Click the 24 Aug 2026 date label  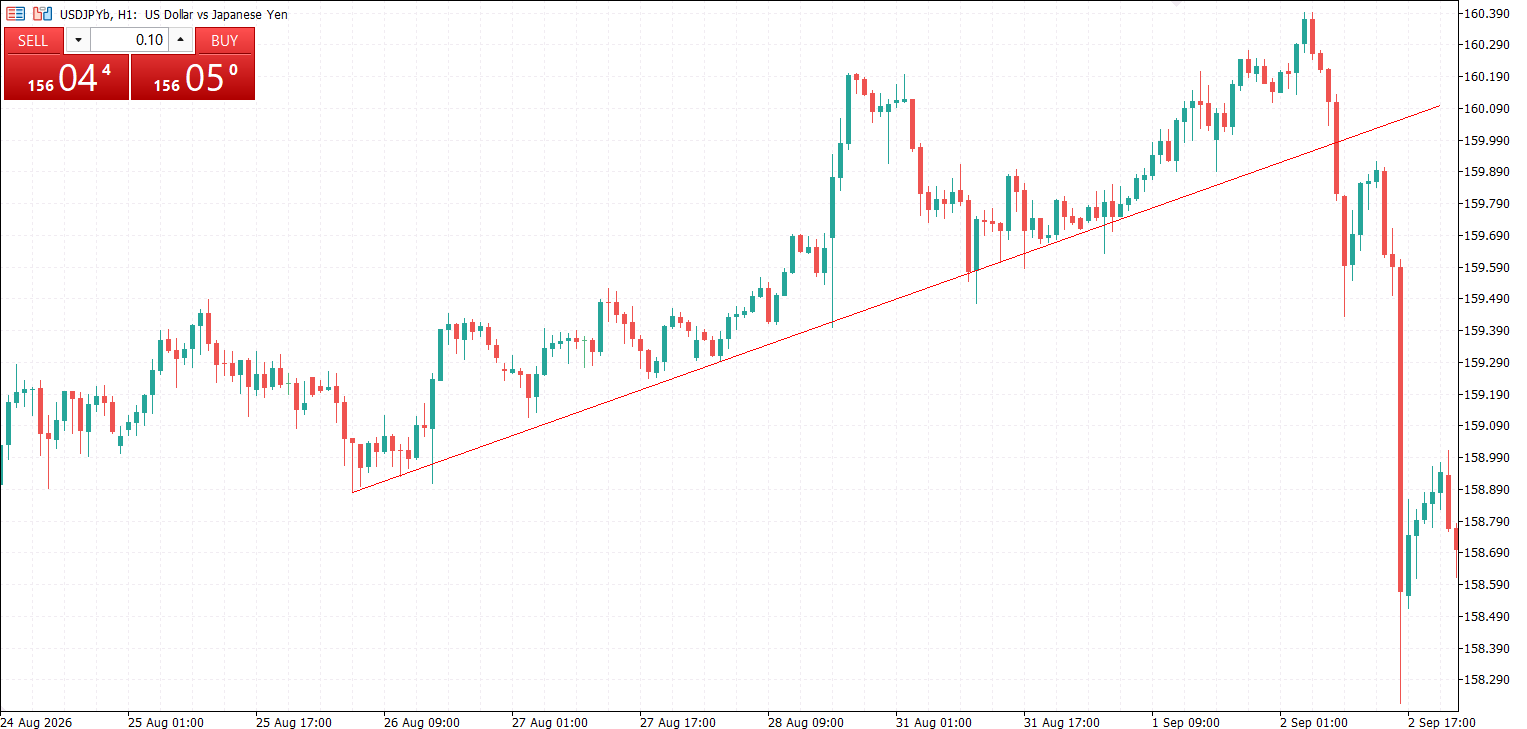click(36, 722)
